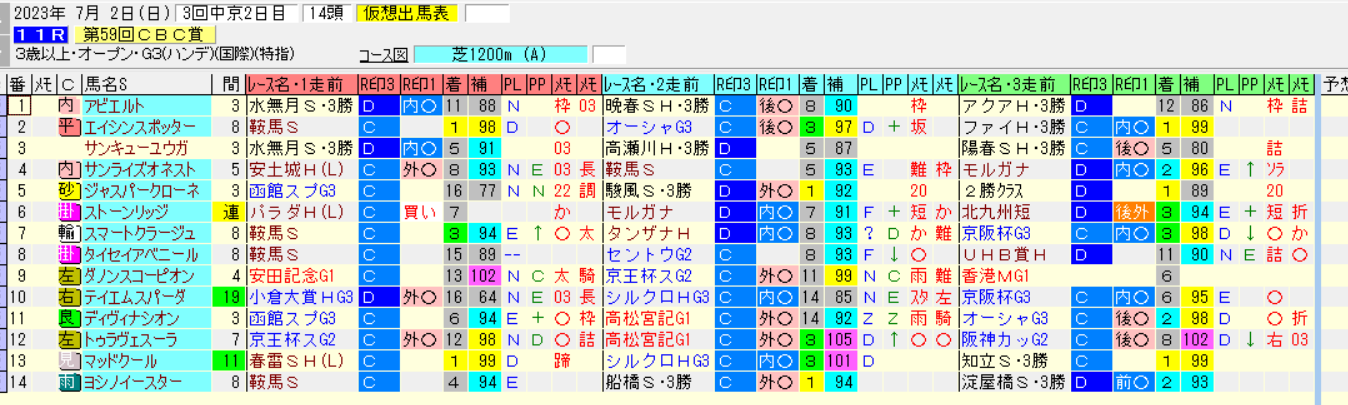This screenshot has width=1348, height=405.
Task: Open 北九州短 race cell
Action: pos(1013,212)
